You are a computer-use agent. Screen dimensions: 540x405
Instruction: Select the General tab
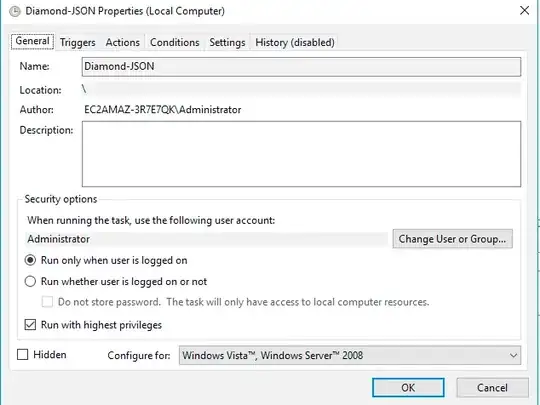point(32,41)
